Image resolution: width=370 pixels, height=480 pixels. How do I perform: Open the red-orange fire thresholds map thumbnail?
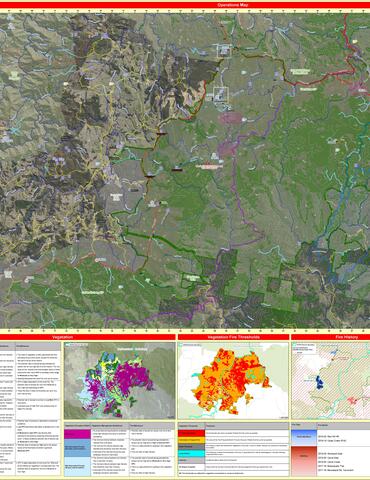click(x=233, y=381)
